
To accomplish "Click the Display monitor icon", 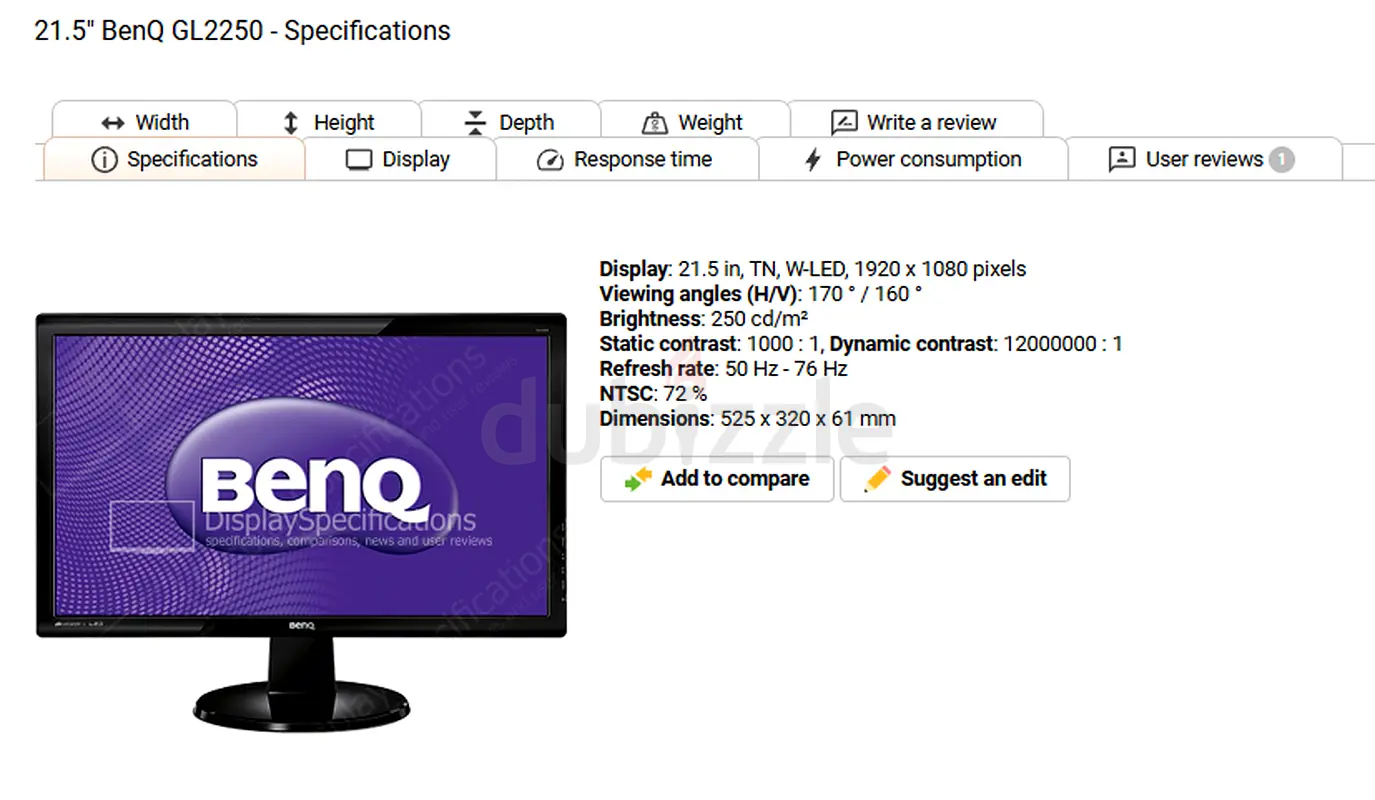I will (359, 160).
